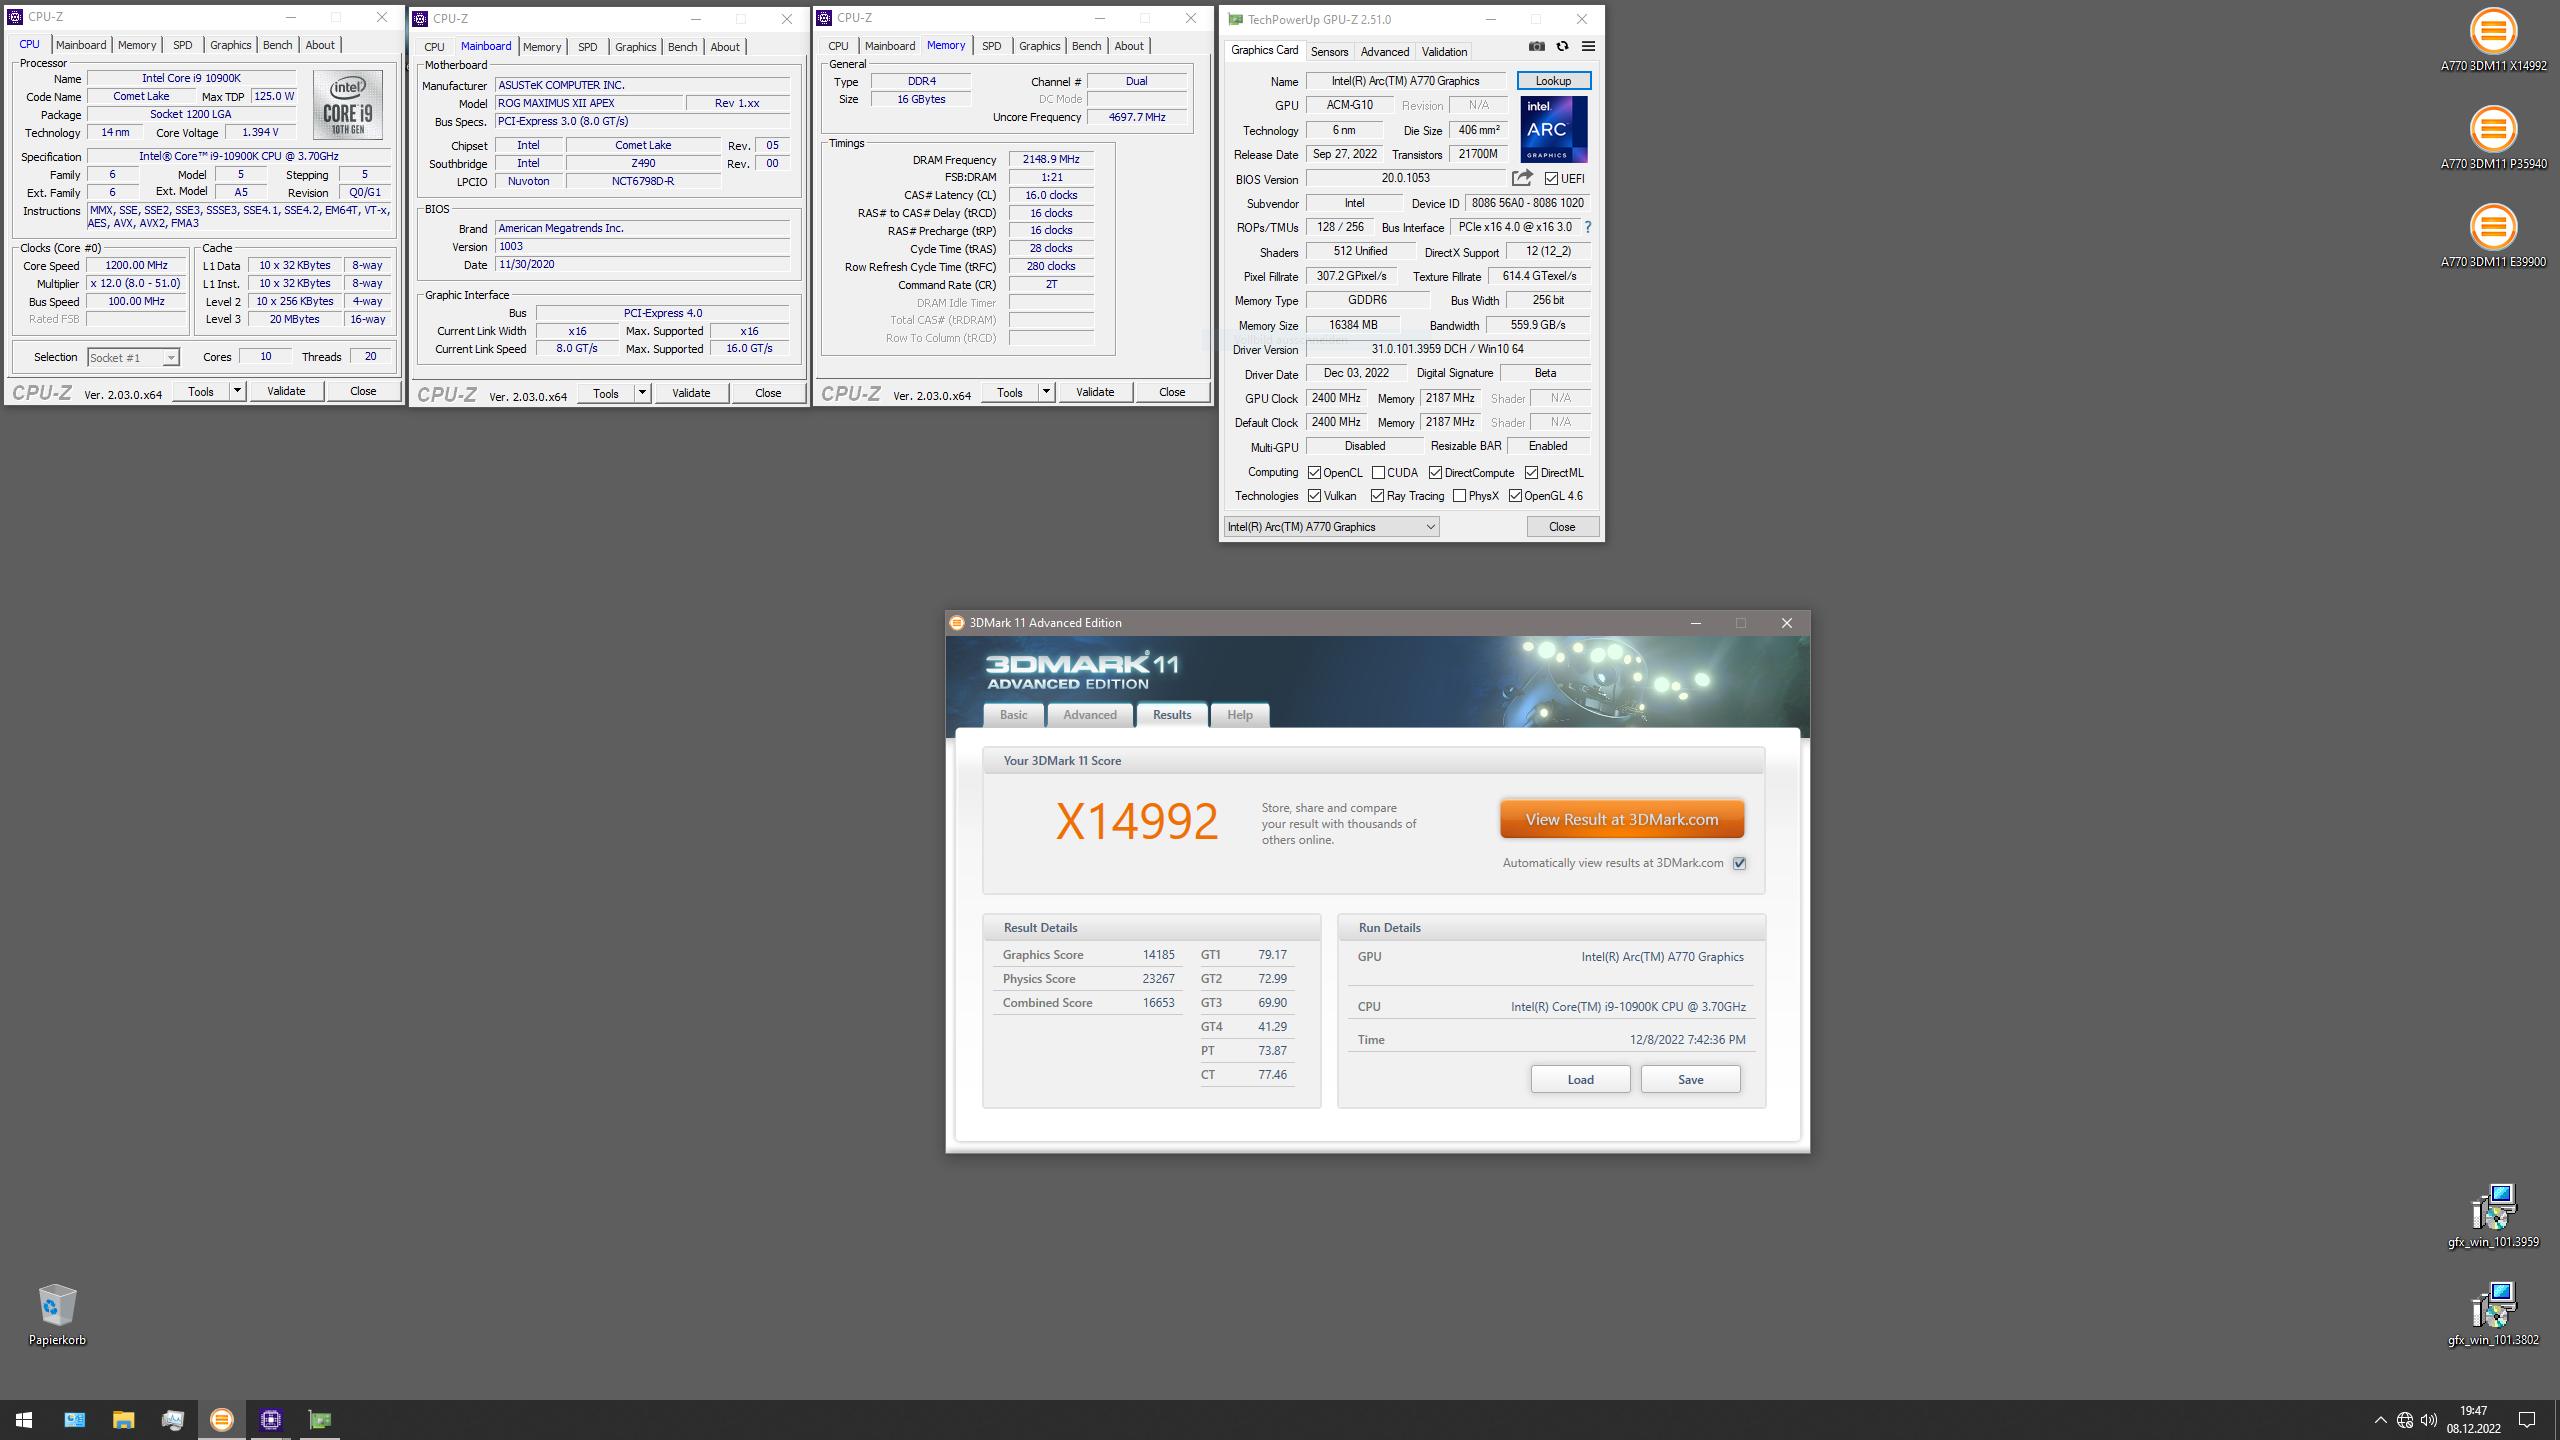Open Validation tab in GPU-Z
2560x1440 pixels.
(x=1444, y=51)
